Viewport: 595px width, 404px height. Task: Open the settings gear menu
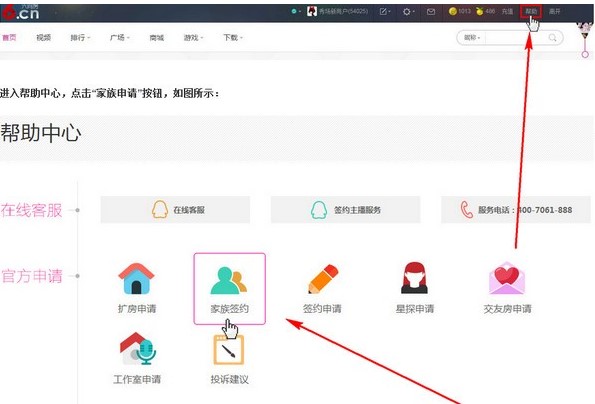tap(408, 12)
